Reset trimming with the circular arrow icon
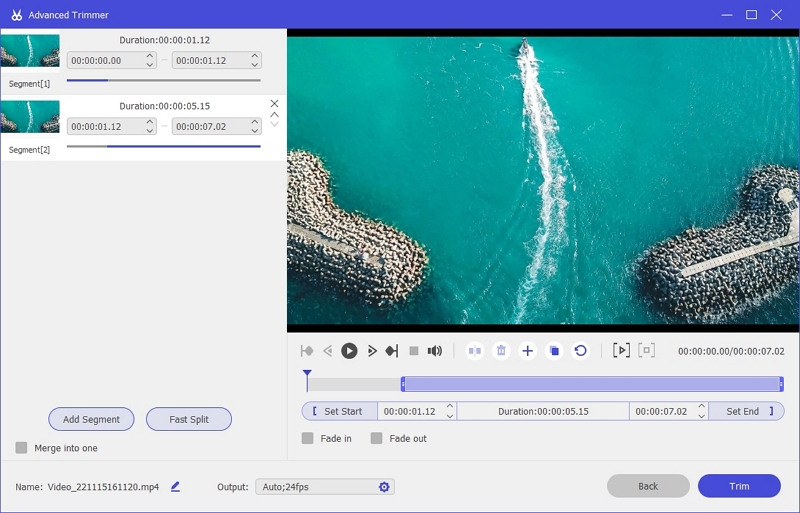Viewport: 800px width, 513px height. coord(581,351)
